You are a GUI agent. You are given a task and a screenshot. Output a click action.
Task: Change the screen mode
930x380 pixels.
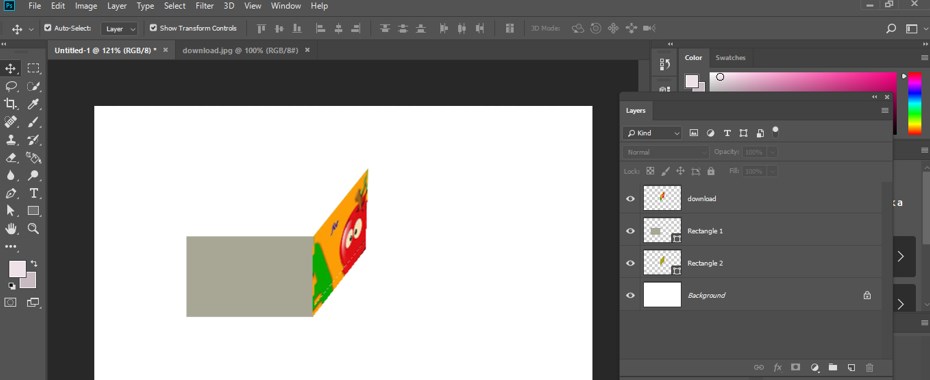pyautogui.click(x=33, y=302)
